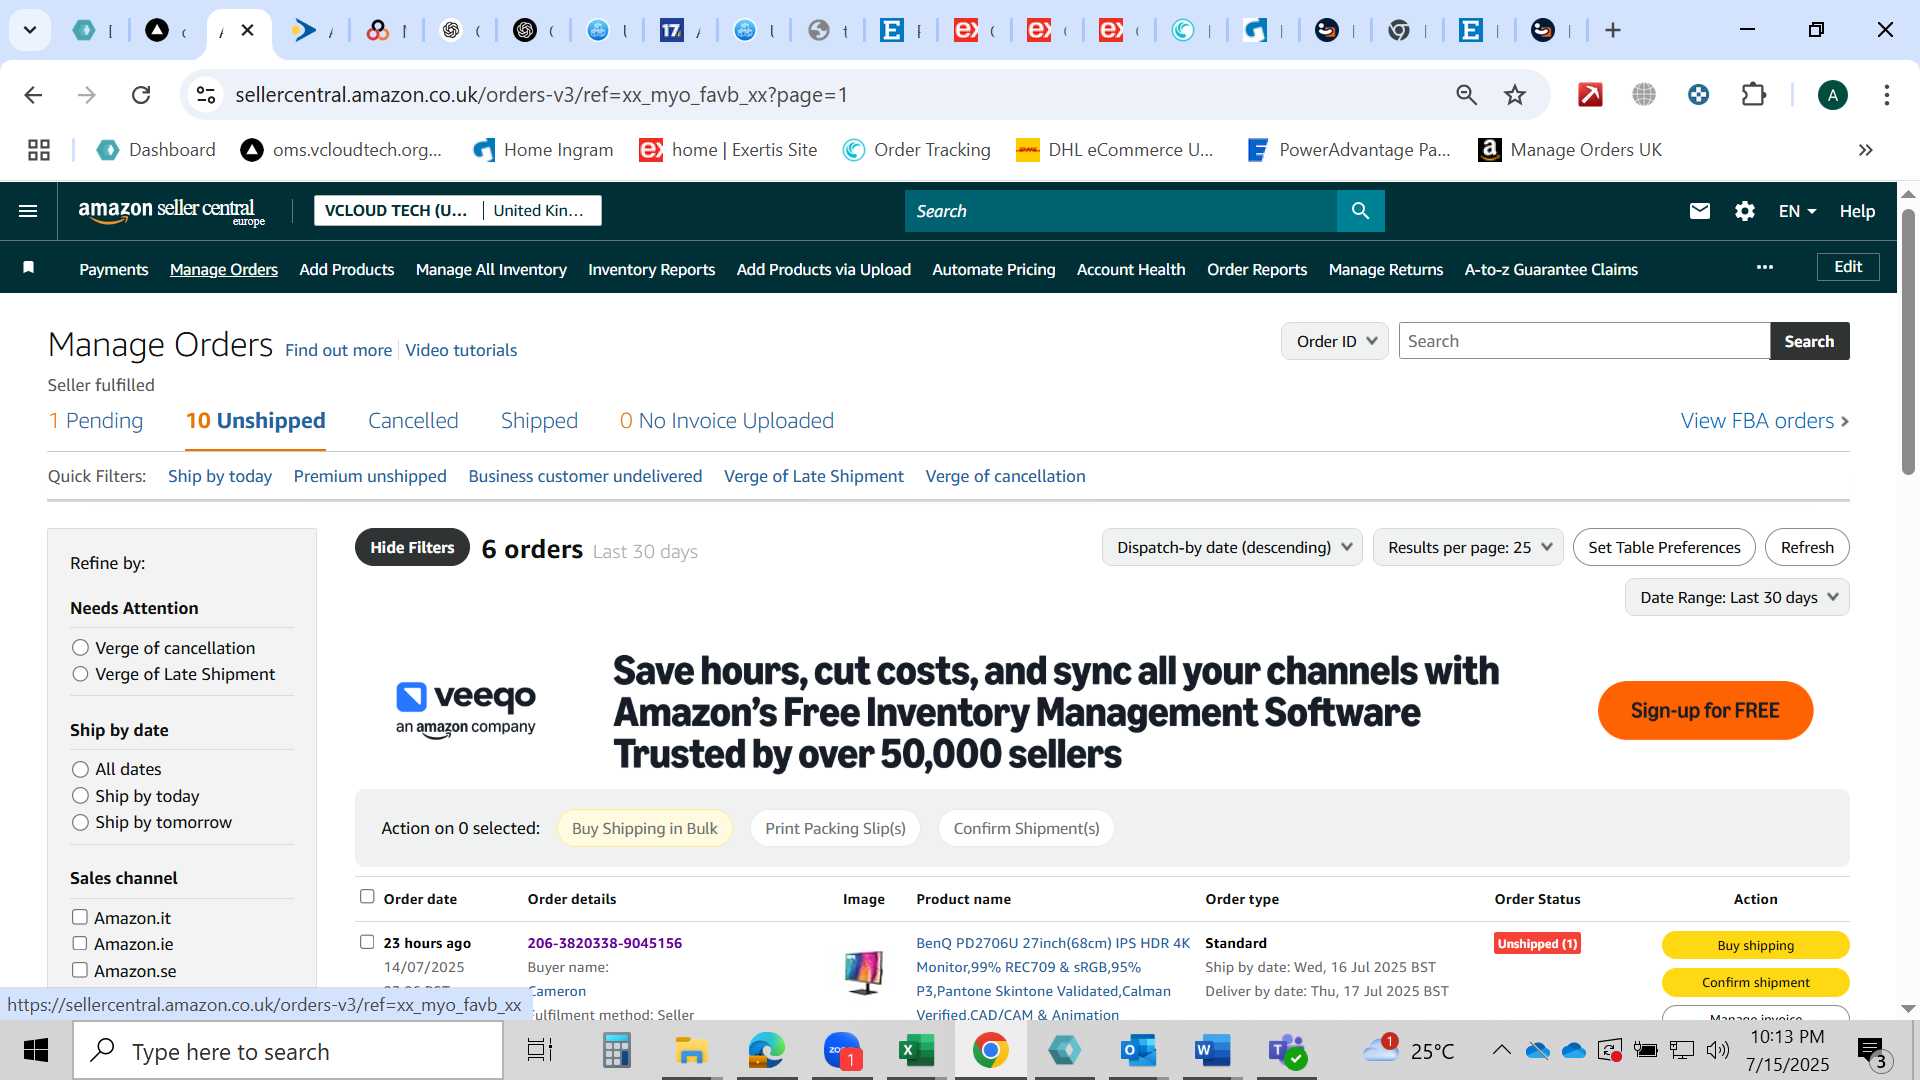This screenshot has width=1920, height=1080.
Task: Open the No Invoice Uploaded tab
Action: 727,421
